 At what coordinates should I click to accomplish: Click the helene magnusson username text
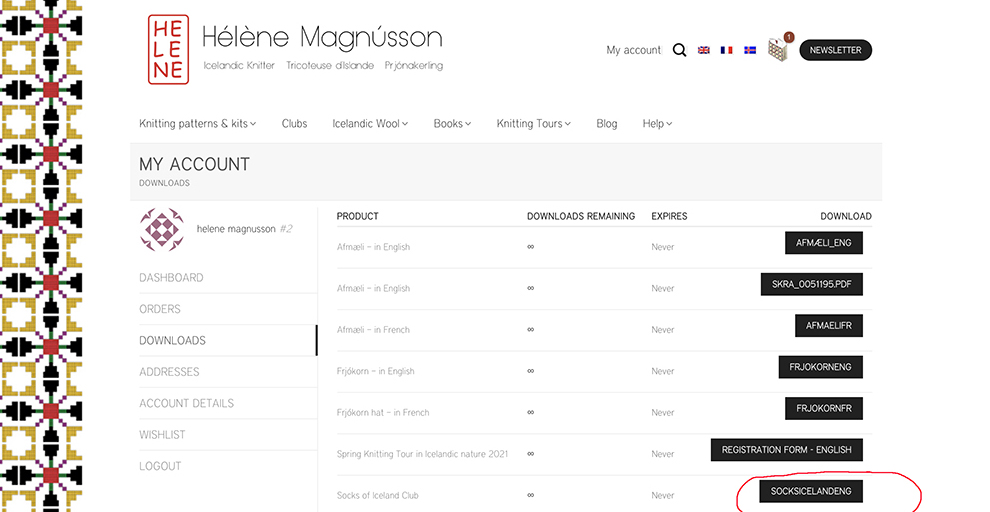point(236,229)
